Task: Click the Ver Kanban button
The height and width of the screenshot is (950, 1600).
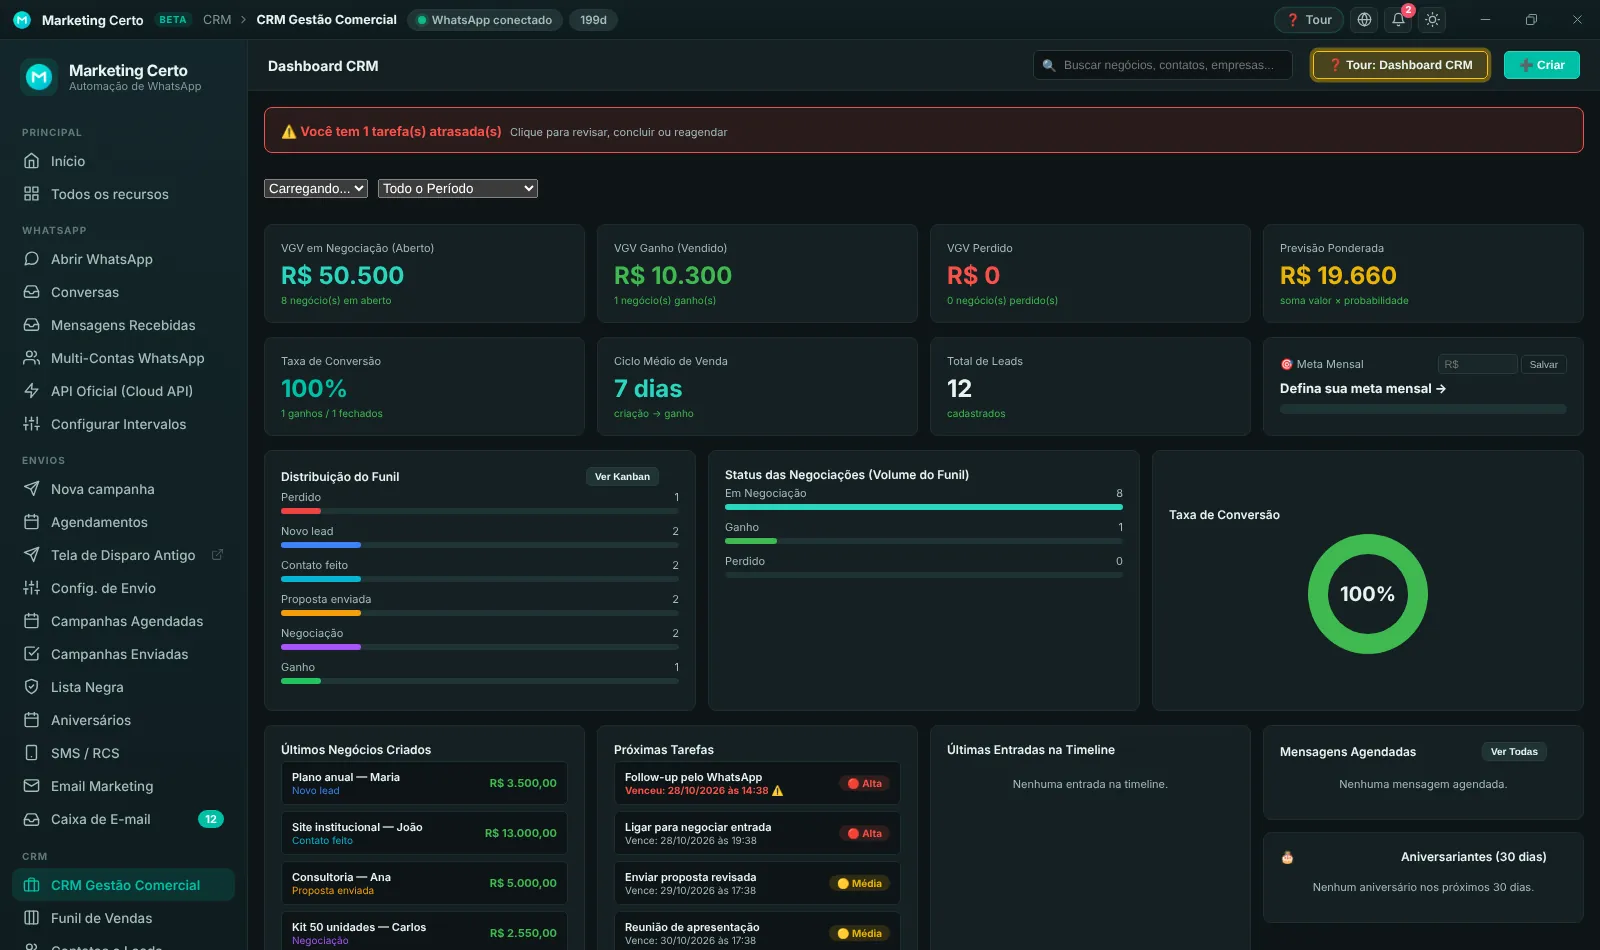Action: [622, 477]
